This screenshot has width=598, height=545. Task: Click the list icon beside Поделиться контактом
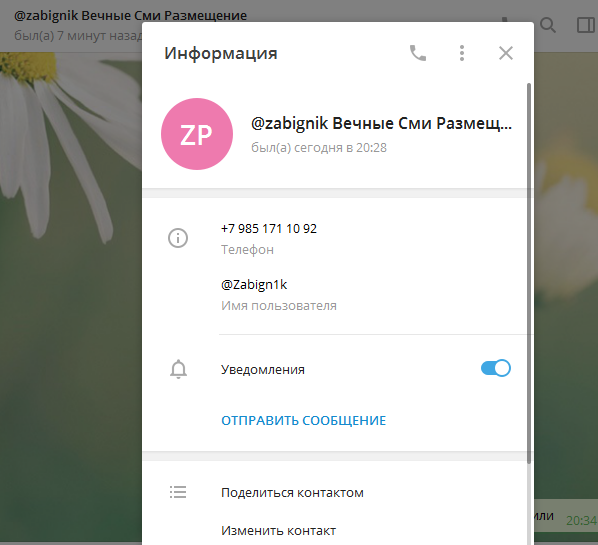point(178,492)
